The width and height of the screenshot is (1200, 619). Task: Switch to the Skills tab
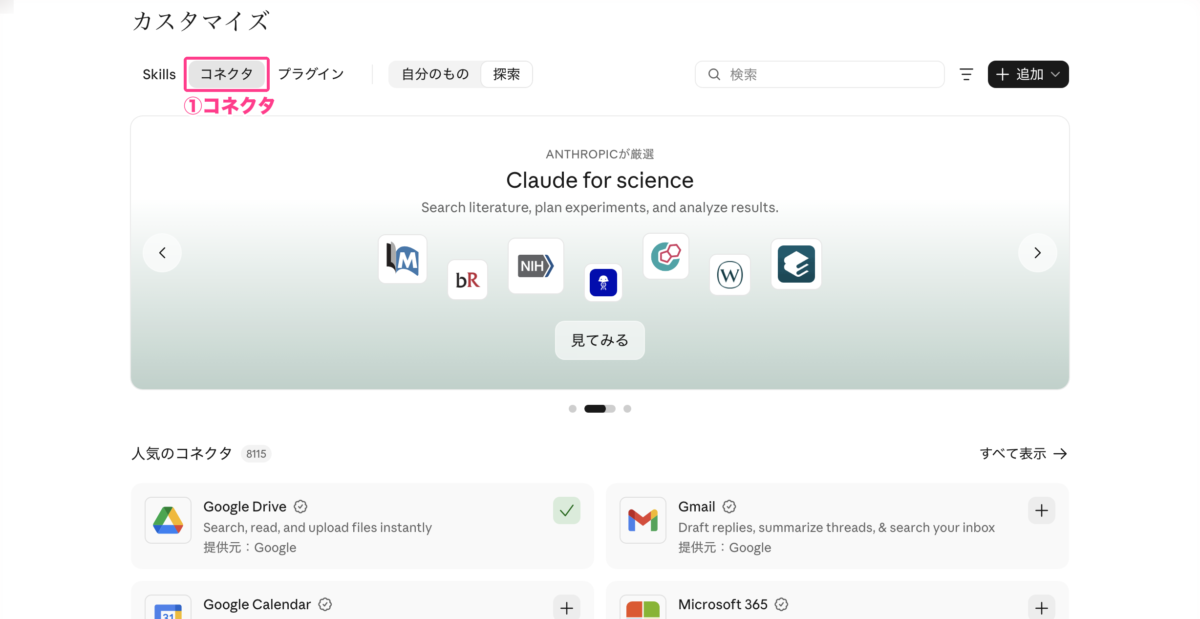point(159,74)
